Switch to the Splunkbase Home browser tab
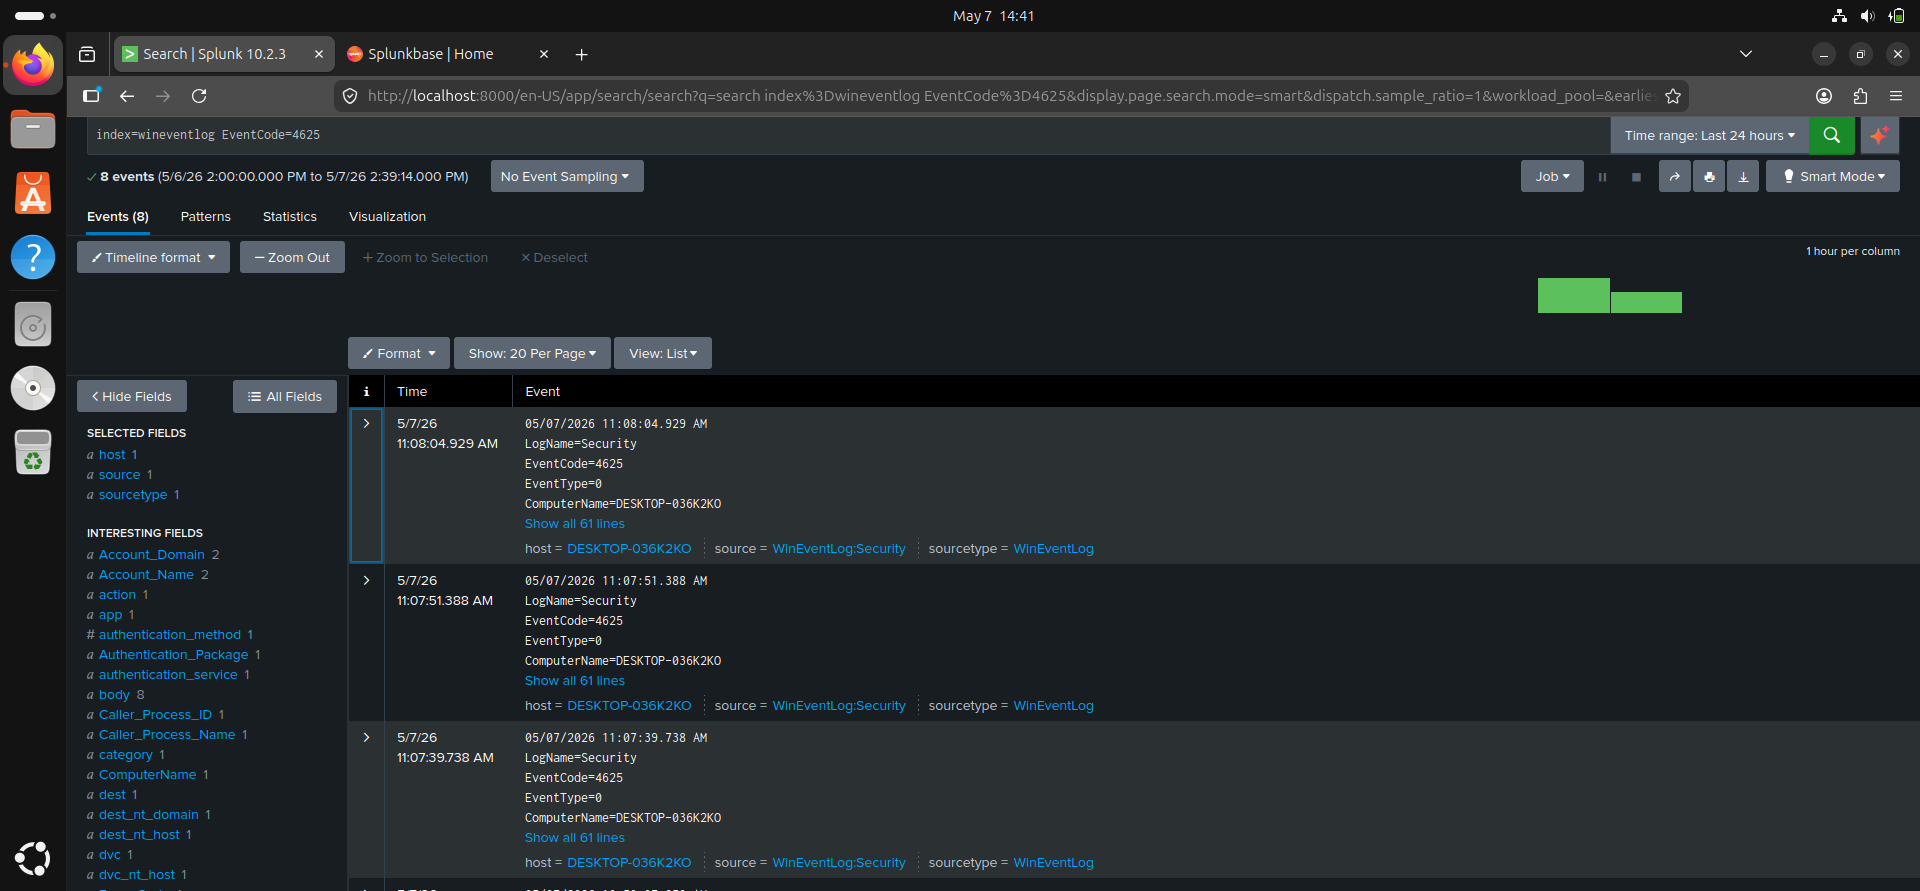 coord(447,54)
